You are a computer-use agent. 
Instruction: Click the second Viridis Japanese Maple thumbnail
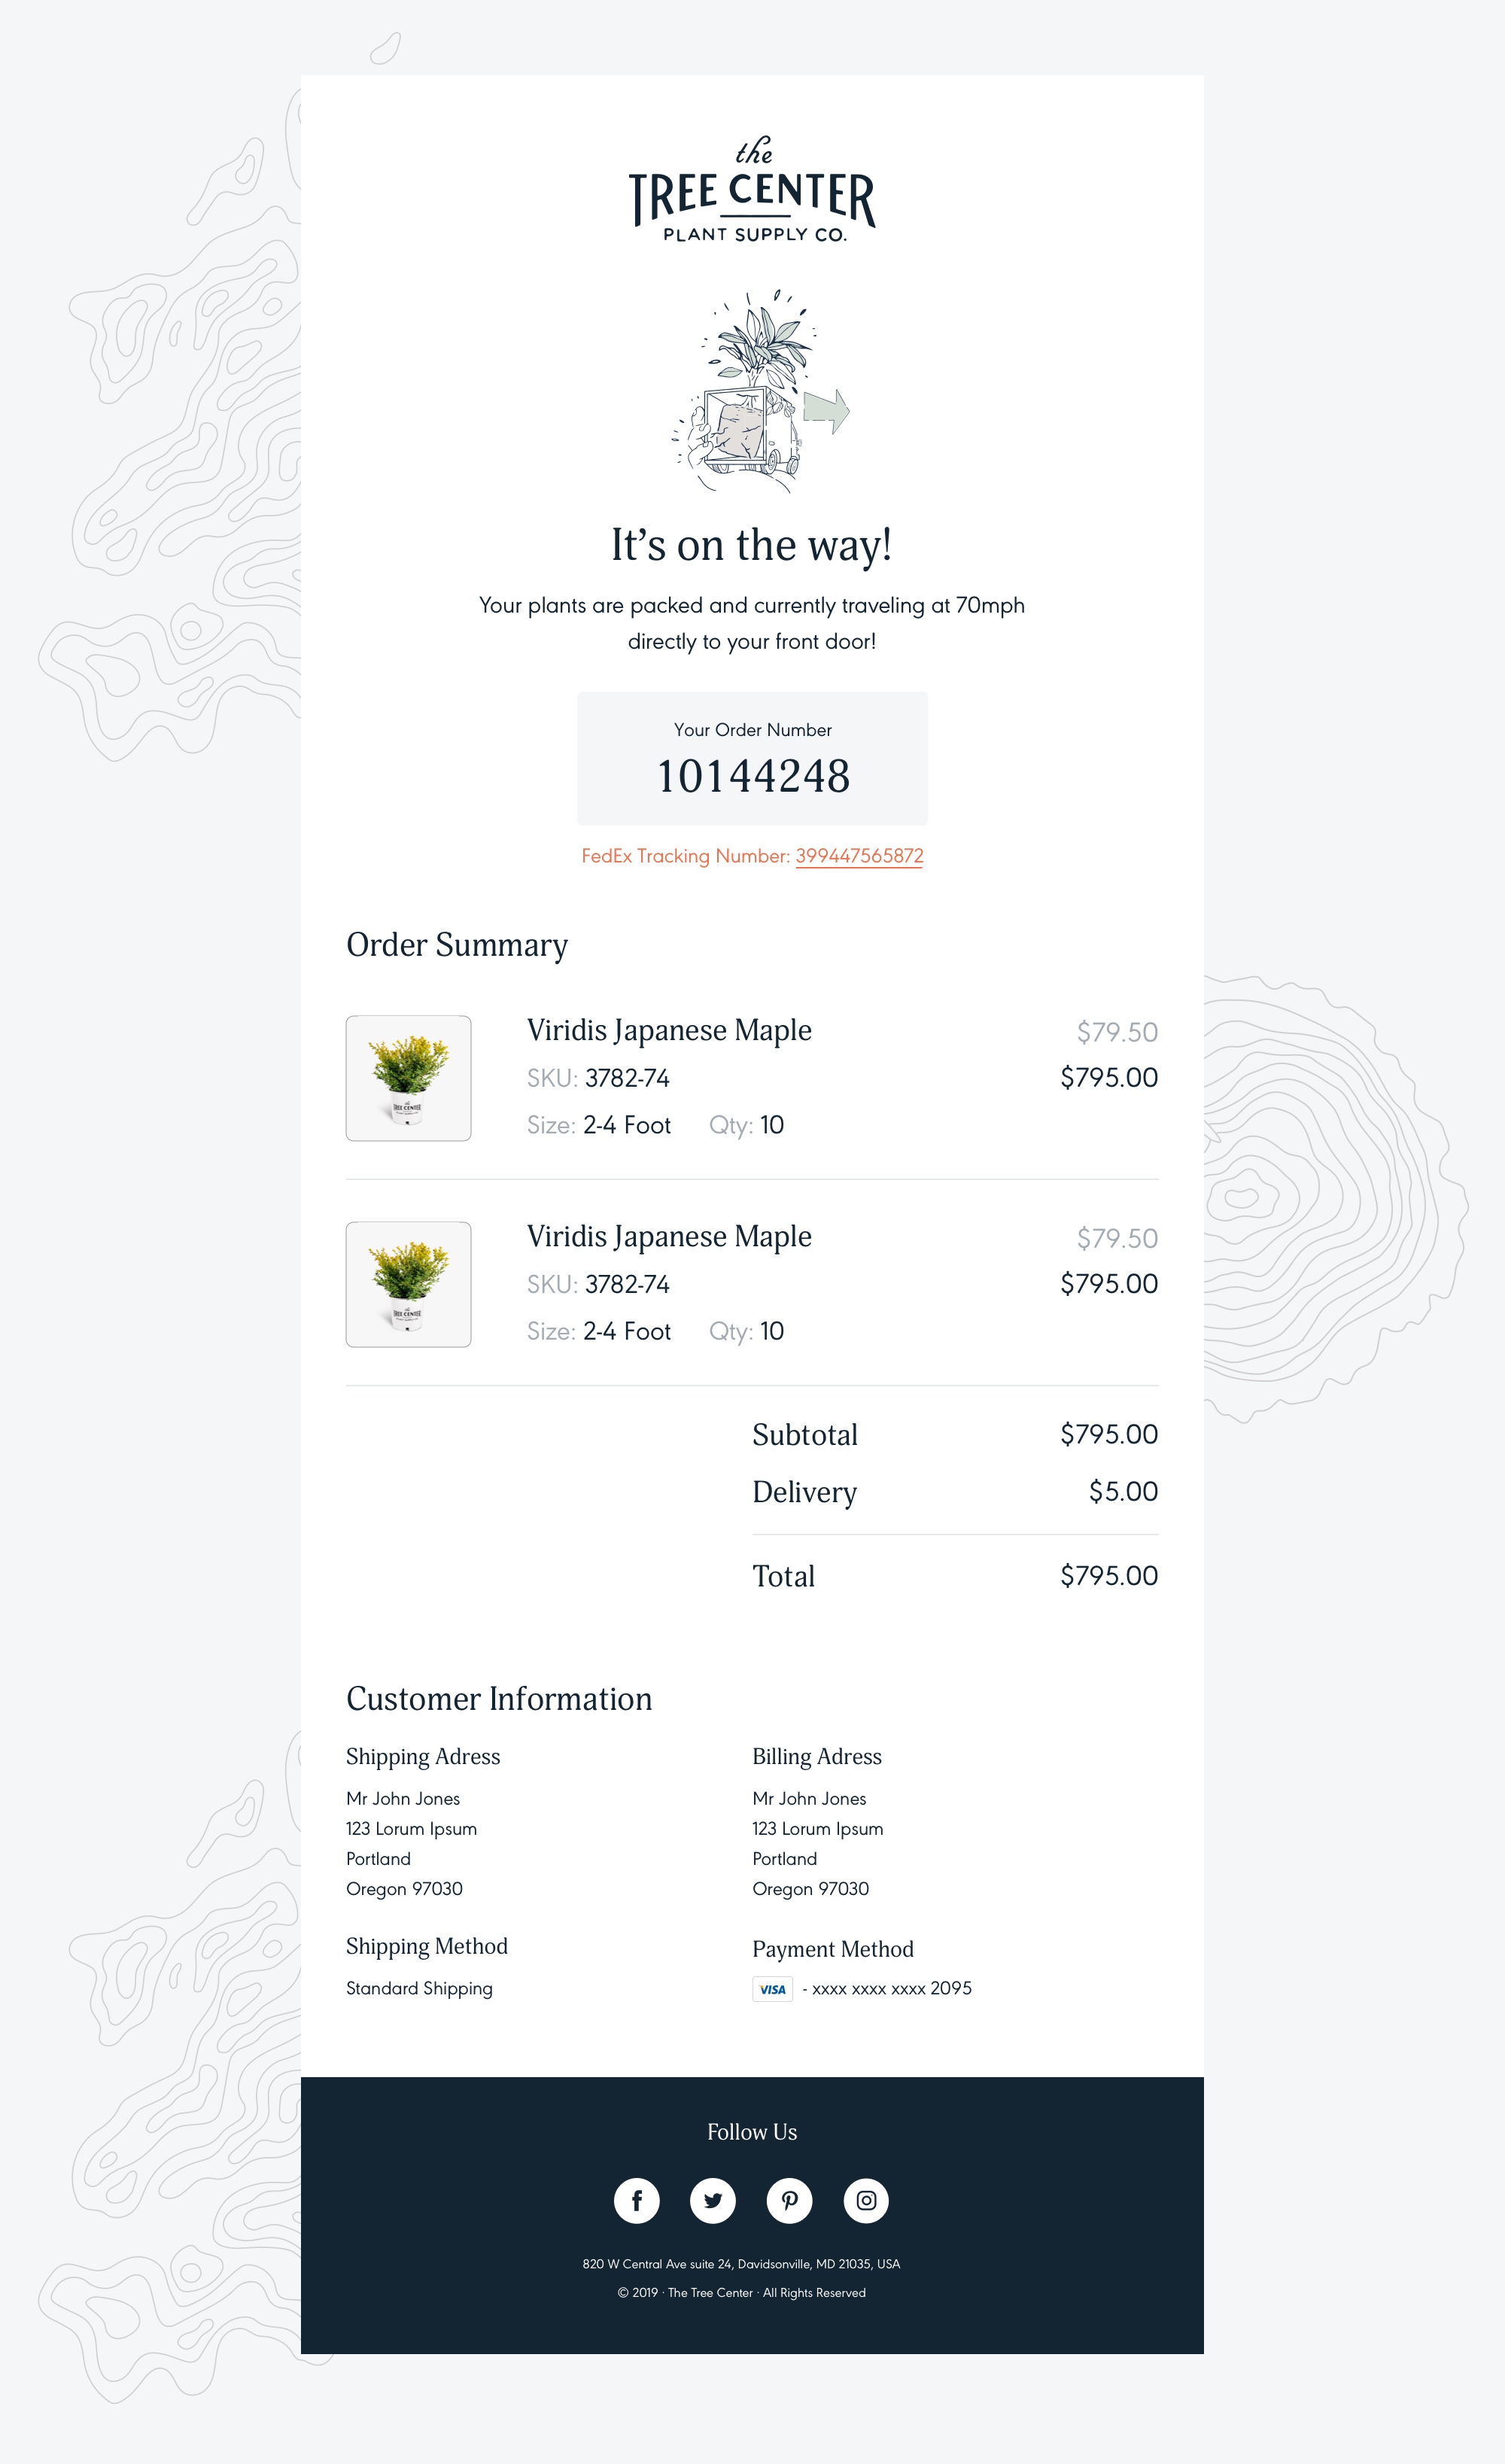pyautogui.click(x=408, y=1284)
